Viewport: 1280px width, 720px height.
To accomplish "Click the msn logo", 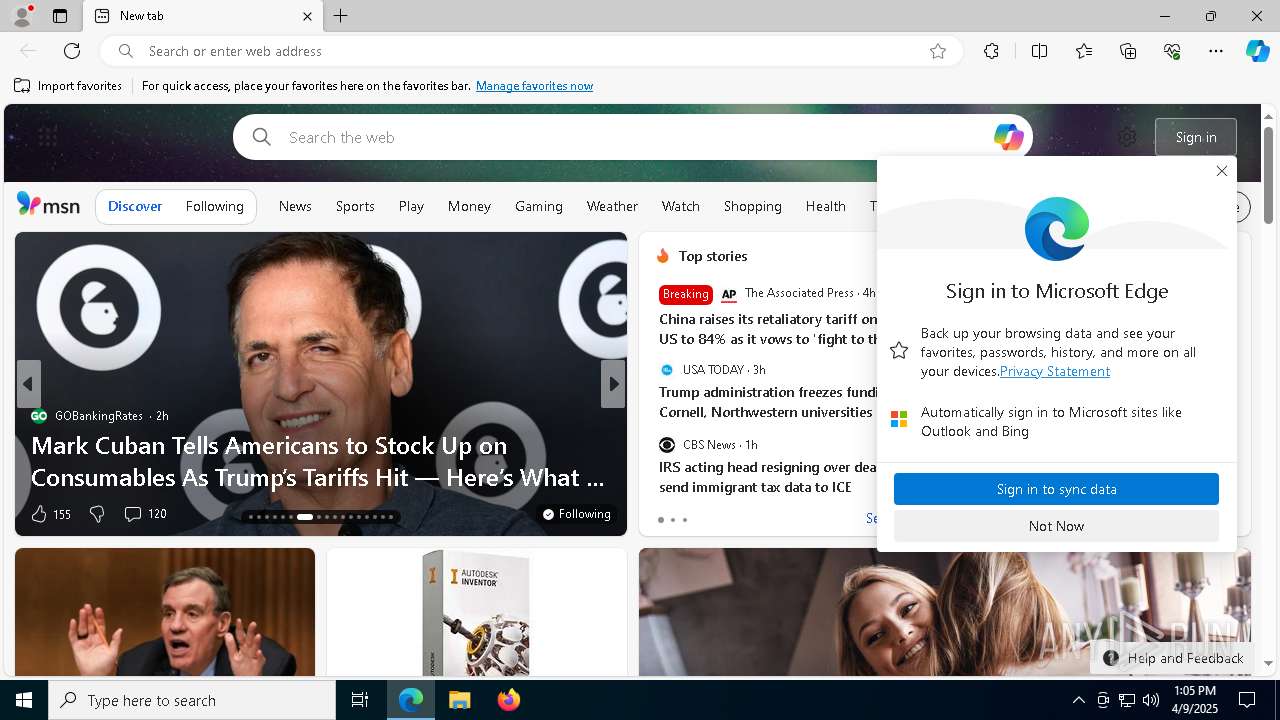I will tap(48, 205).
